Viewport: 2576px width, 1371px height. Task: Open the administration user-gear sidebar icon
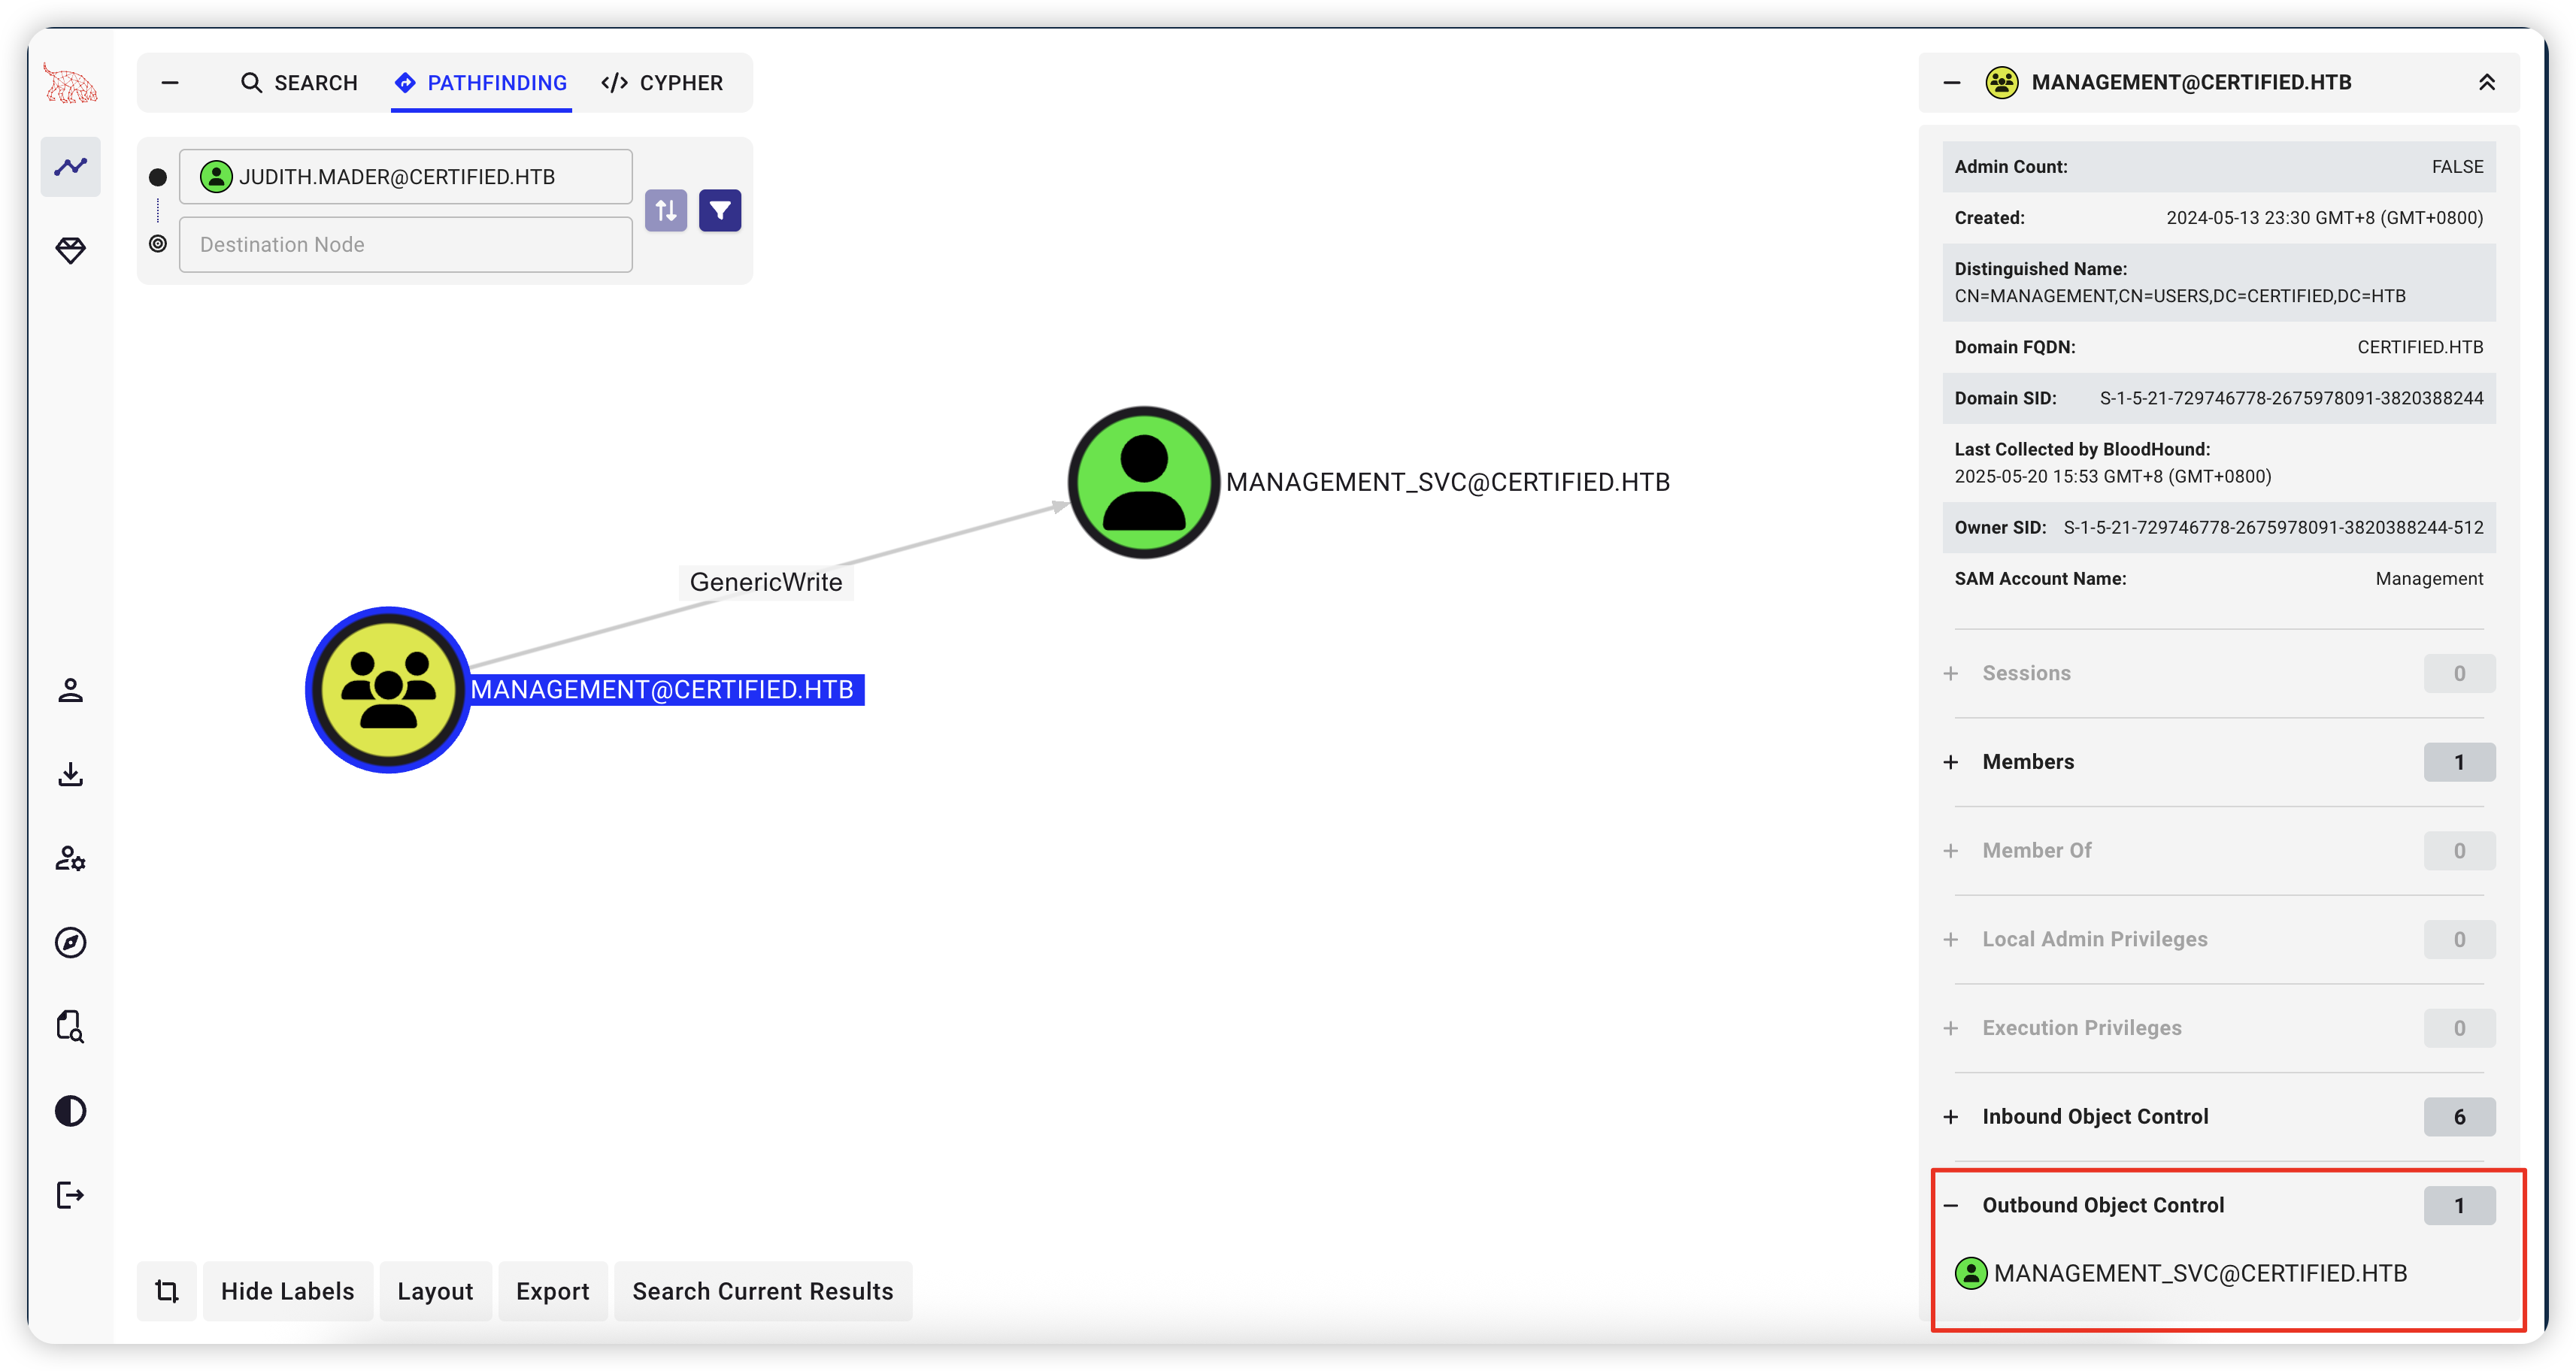point(71,858)
